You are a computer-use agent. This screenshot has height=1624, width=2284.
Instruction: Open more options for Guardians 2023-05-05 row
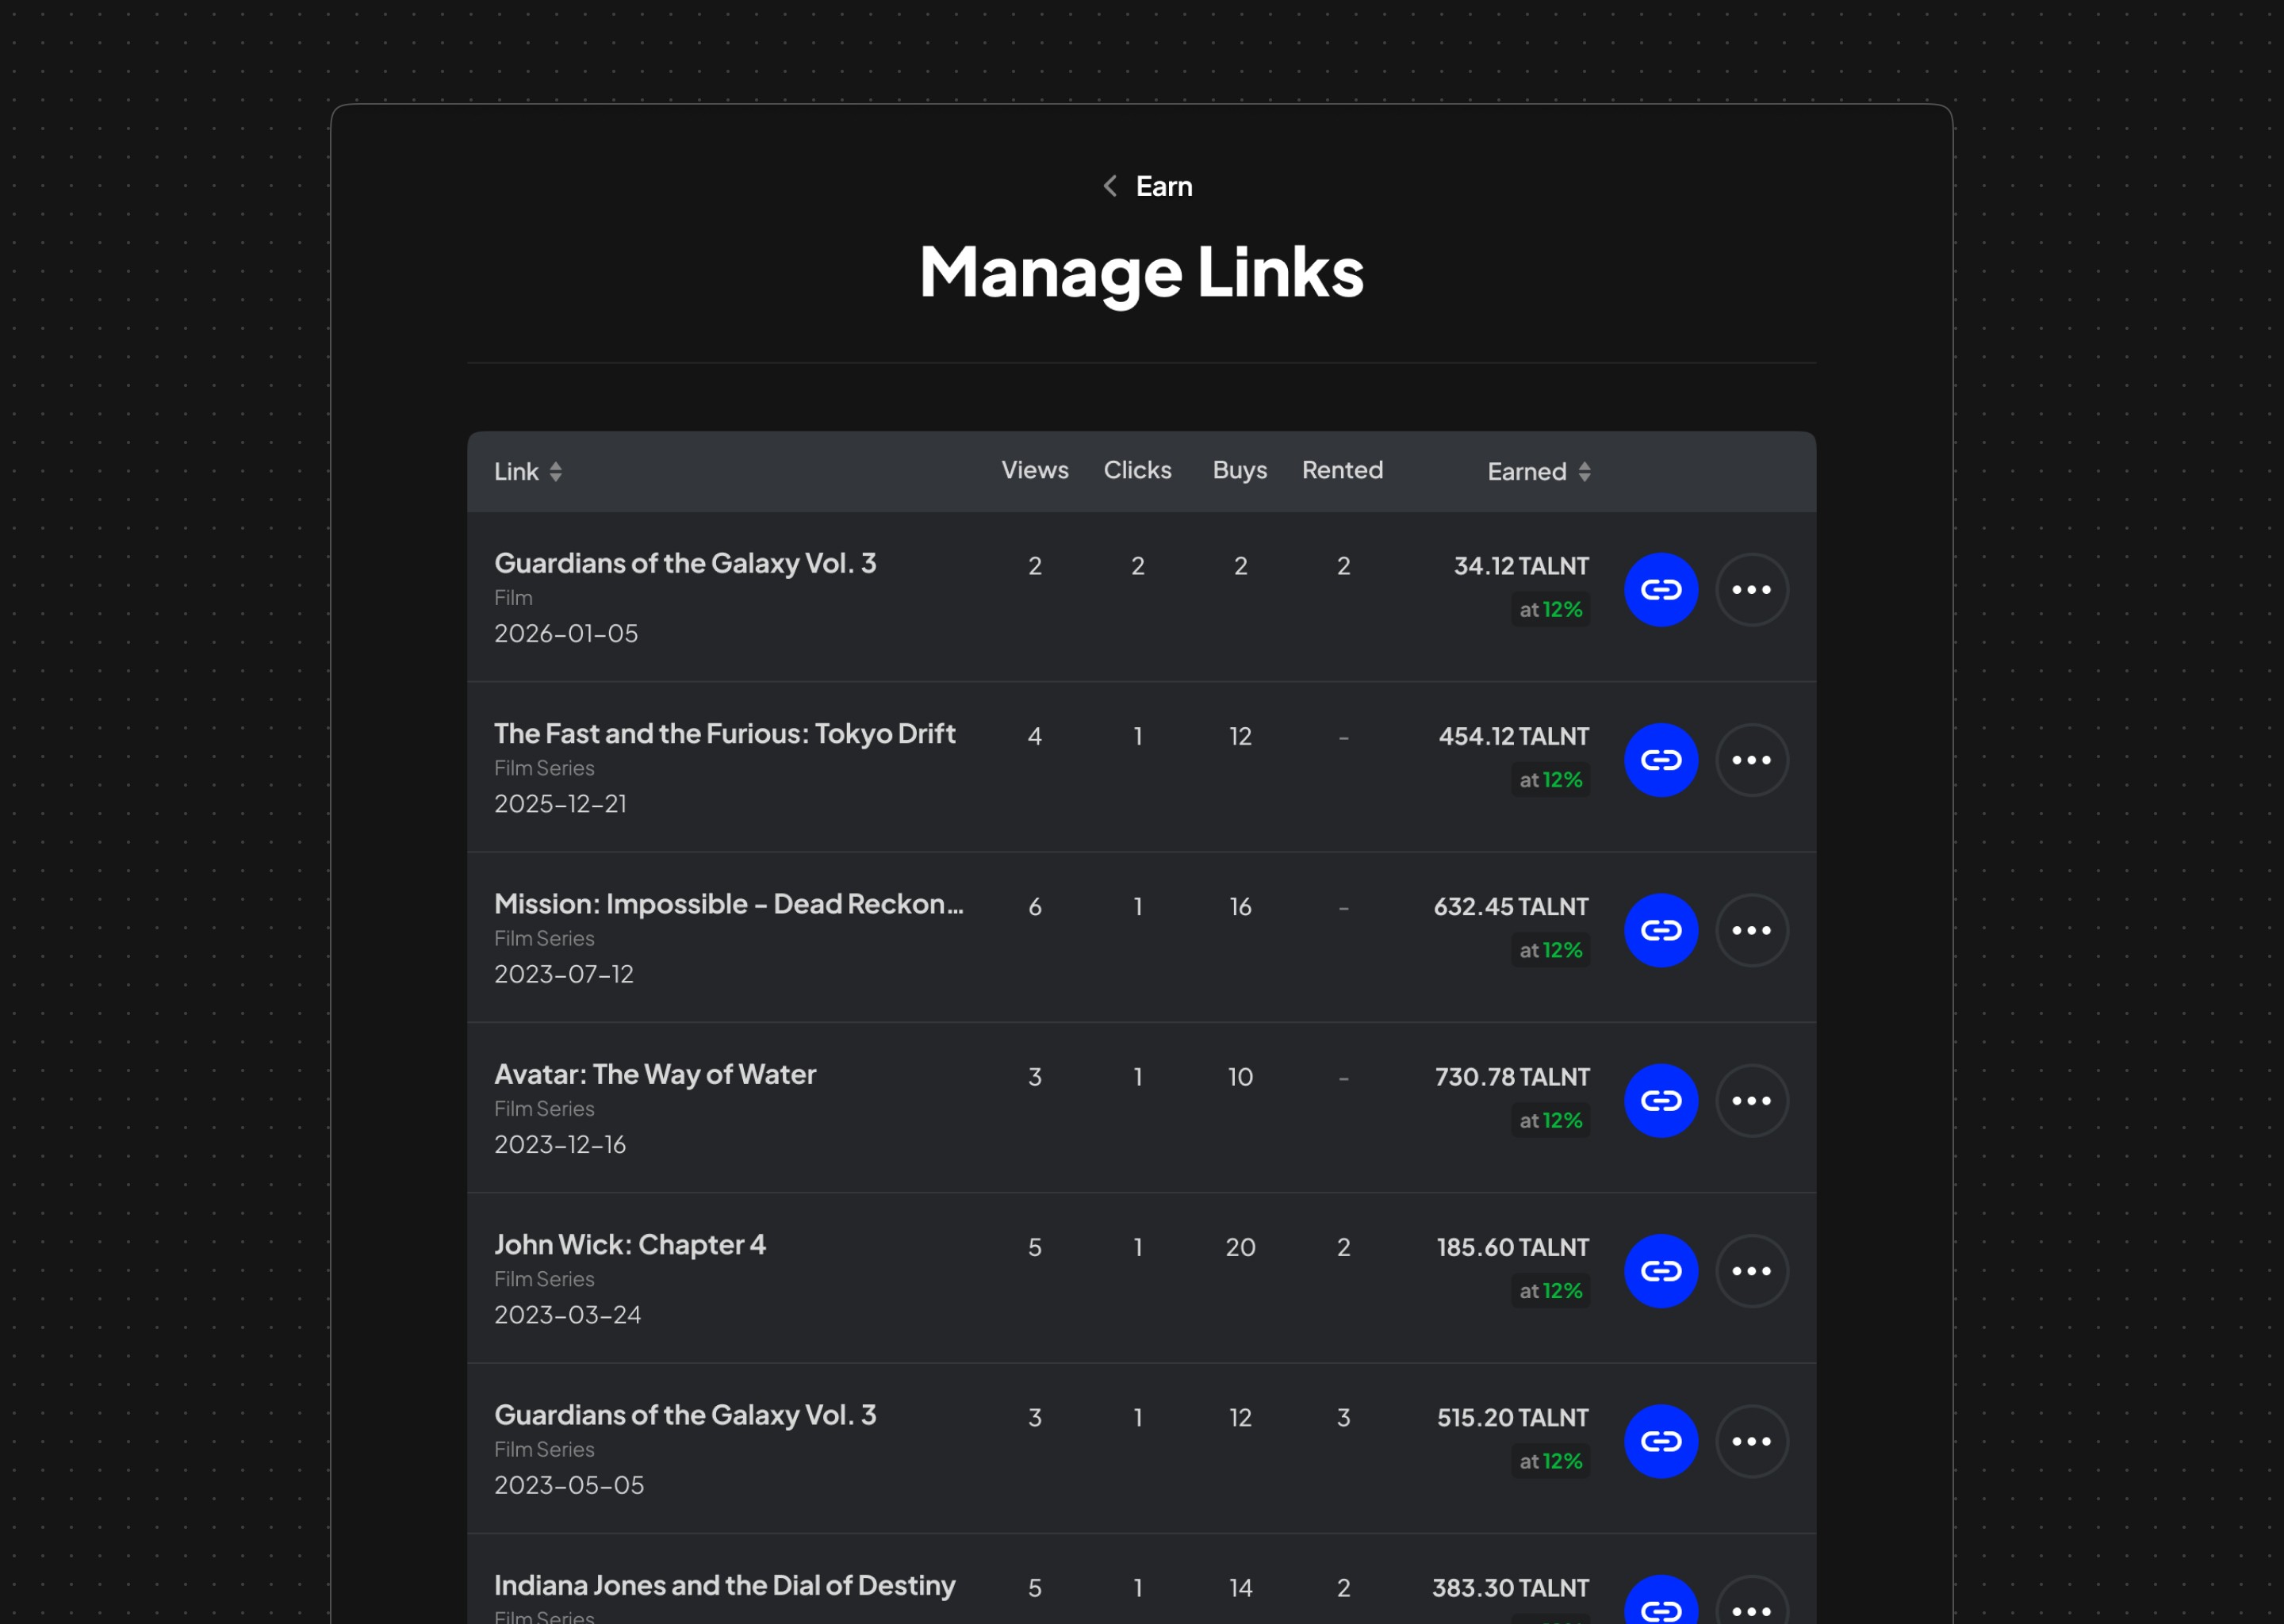[x=1751, y=1441]
